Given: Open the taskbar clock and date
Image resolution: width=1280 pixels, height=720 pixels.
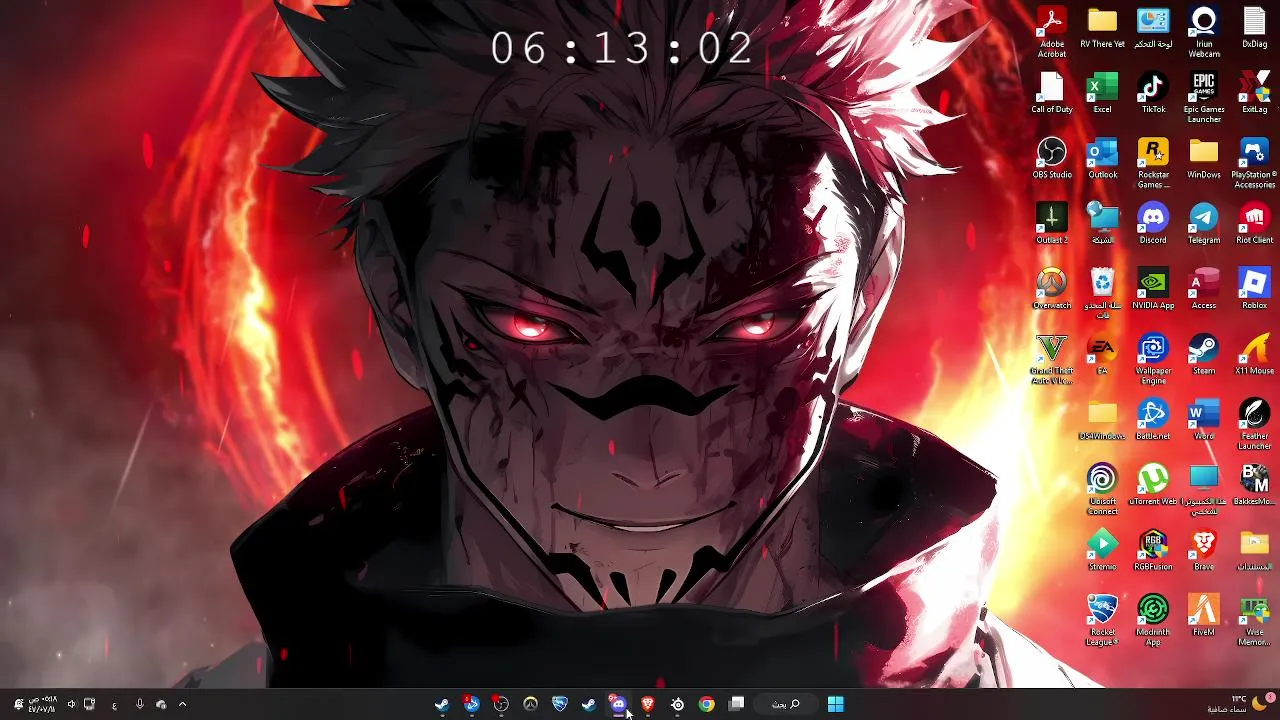Looking at the screenshot, I should [42, 704].
